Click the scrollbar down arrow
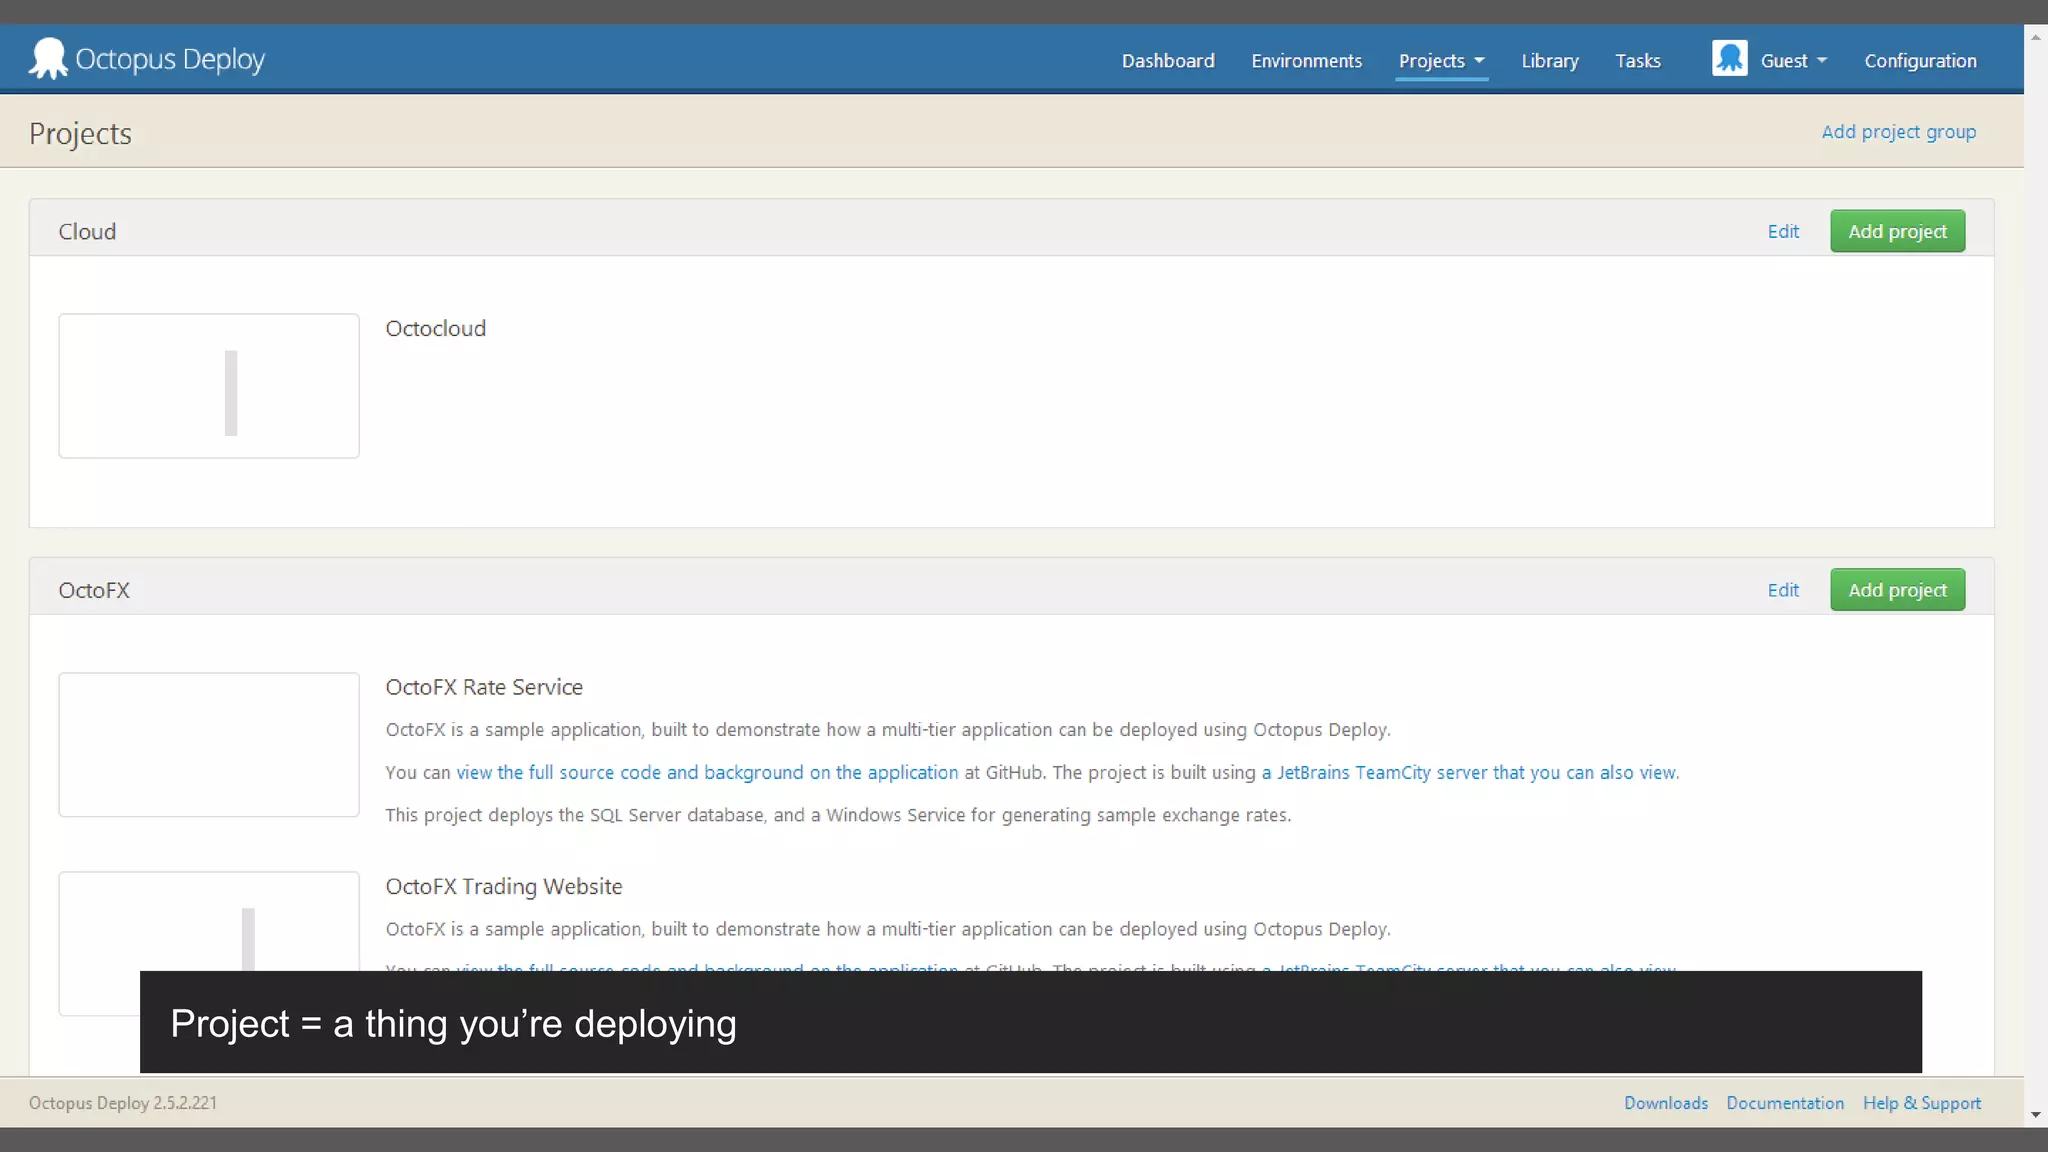Viewport: 2048px width, 1152px height. 2035,1115
